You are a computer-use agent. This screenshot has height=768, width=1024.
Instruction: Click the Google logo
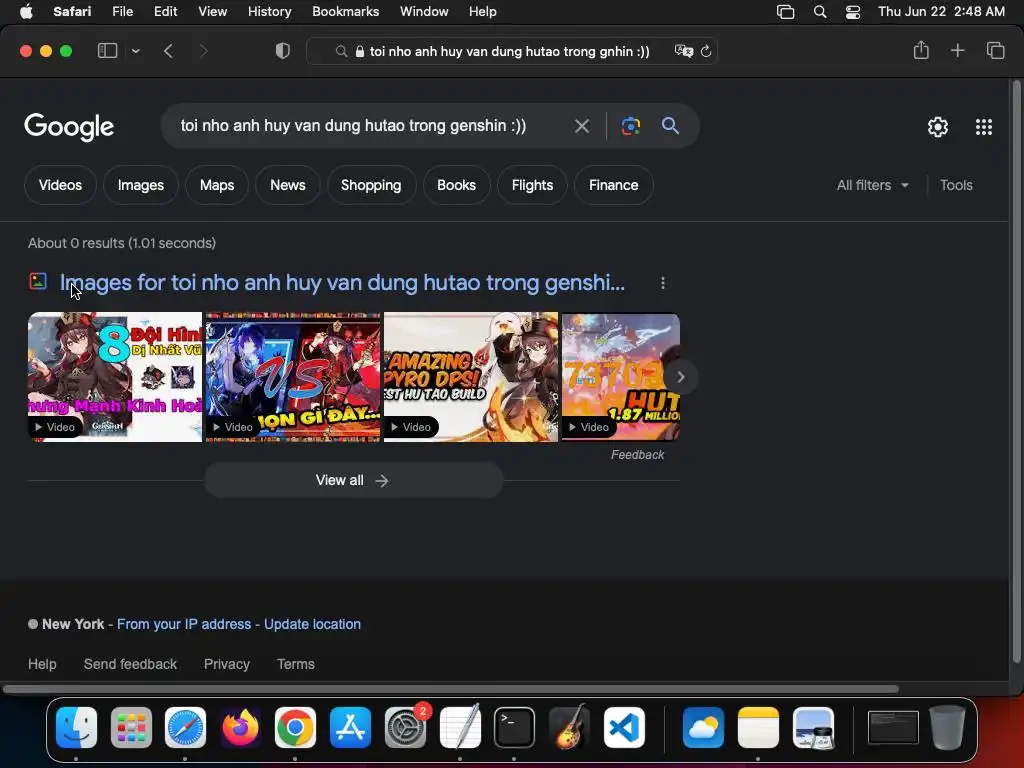pos(69,127)
